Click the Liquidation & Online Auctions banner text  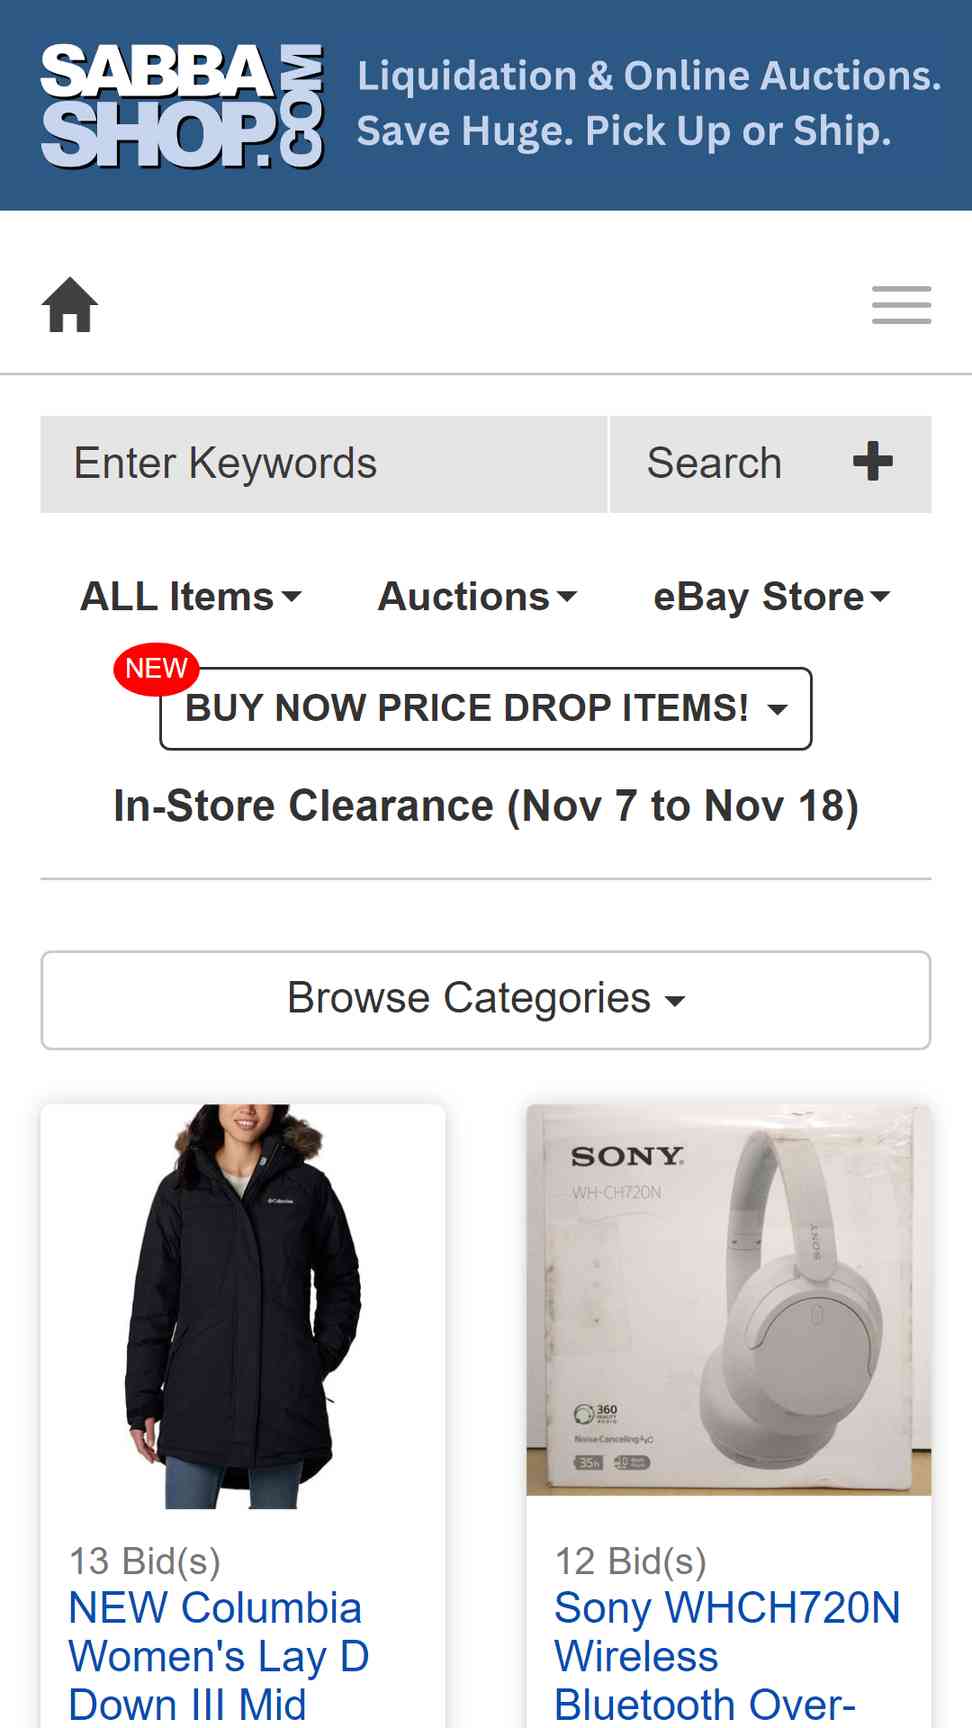tap(649, 104)
